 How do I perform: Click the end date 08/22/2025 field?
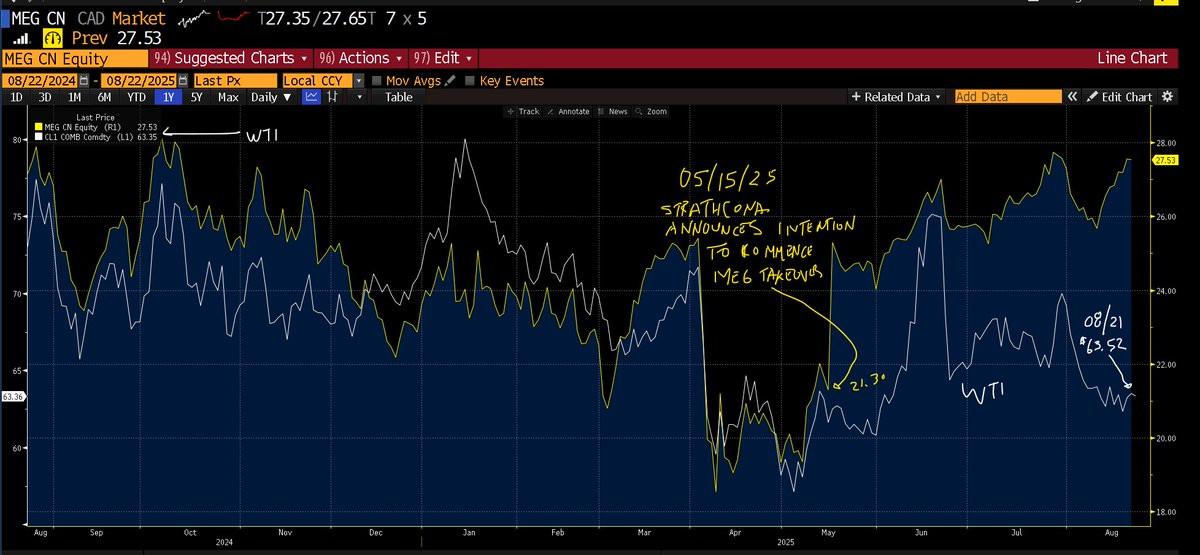(140, 81)
